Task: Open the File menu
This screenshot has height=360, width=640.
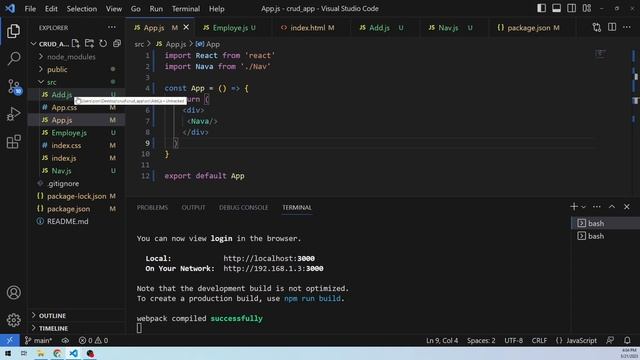Action: 30,9
